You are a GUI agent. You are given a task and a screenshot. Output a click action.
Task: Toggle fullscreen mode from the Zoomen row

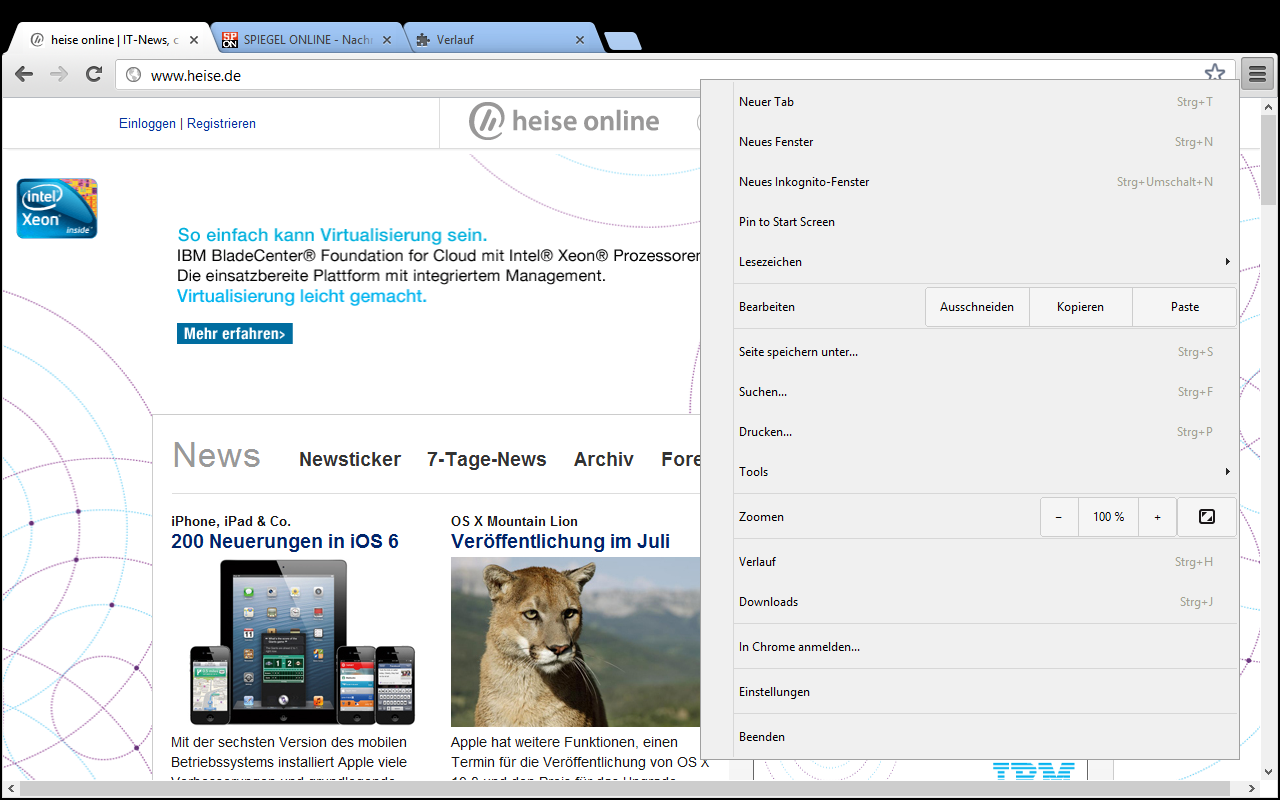[1207, 517]
